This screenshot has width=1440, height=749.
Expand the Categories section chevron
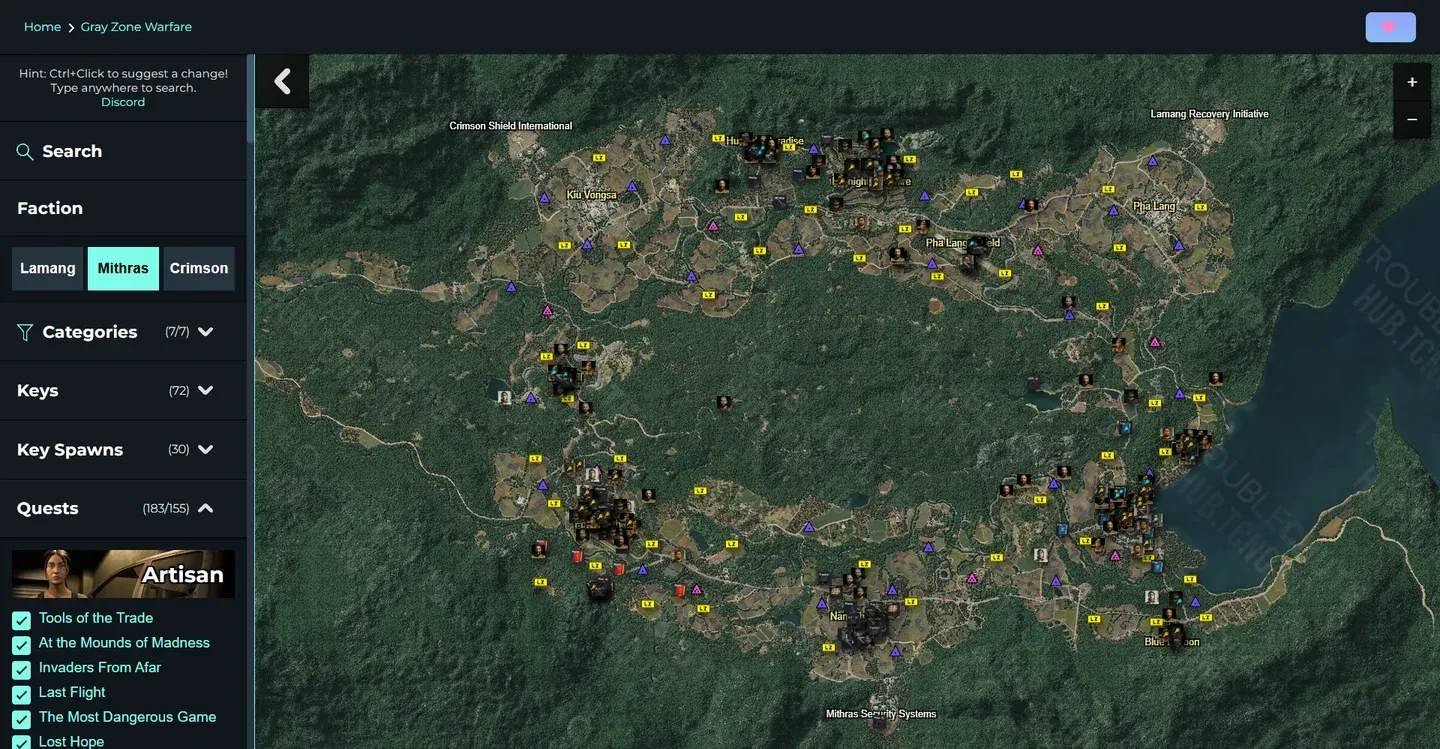coord(206,332)
